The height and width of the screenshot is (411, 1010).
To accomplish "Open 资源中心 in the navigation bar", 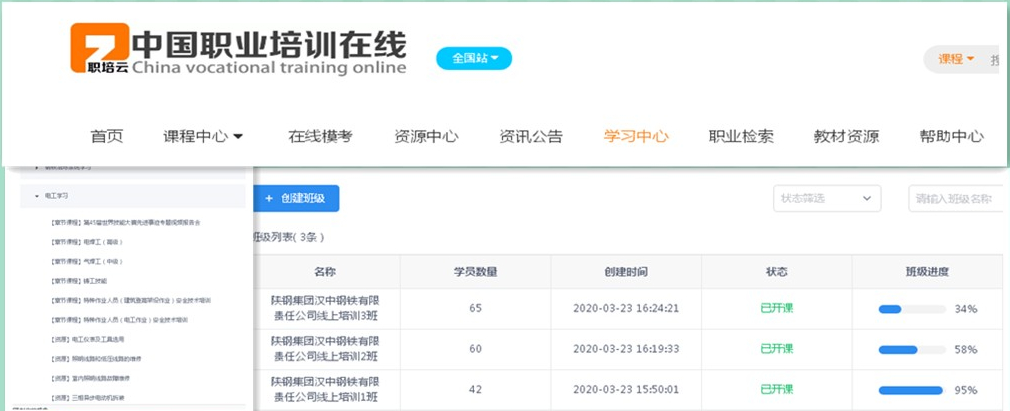I will tap(426, 137).
